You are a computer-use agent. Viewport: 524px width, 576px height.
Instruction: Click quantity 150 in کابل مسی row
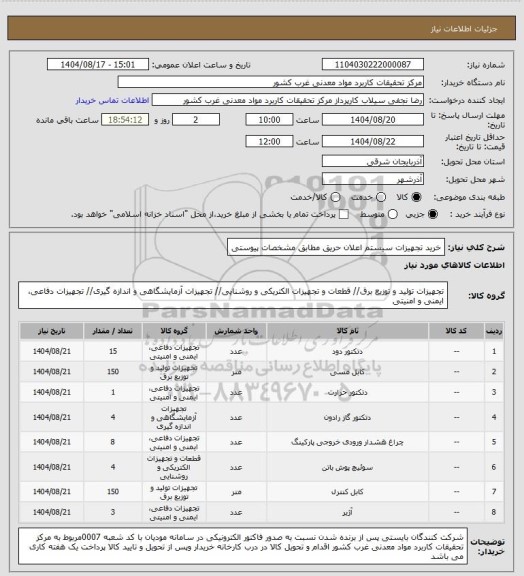[x=113, y=372]
